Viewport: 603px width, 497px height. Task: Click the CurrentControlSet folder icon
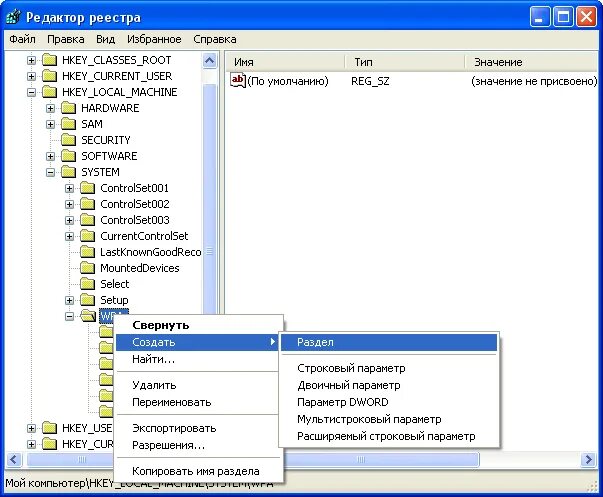(87, 236)
